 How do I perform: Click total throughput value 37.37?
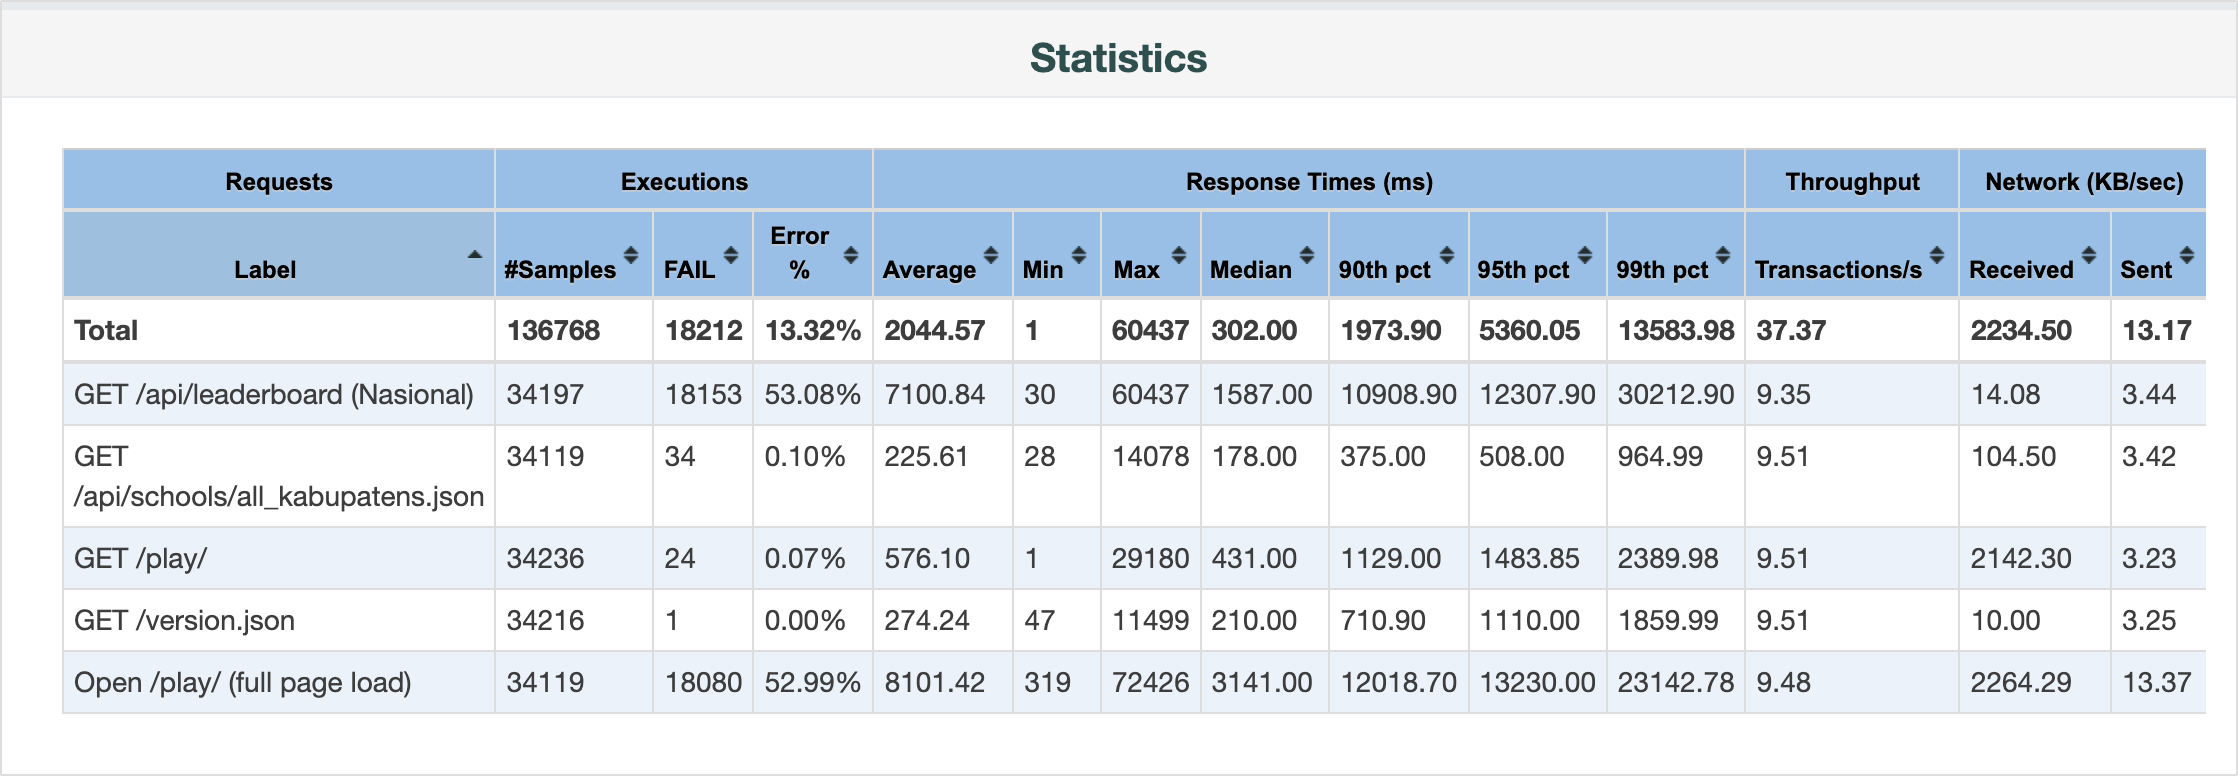(1791, 331)
